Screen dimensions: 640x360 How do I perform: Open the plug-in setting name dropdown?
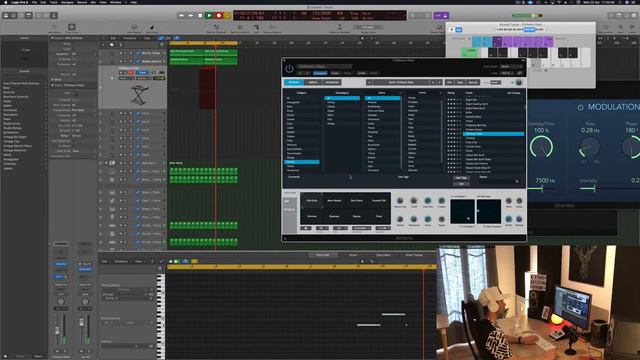324,66
